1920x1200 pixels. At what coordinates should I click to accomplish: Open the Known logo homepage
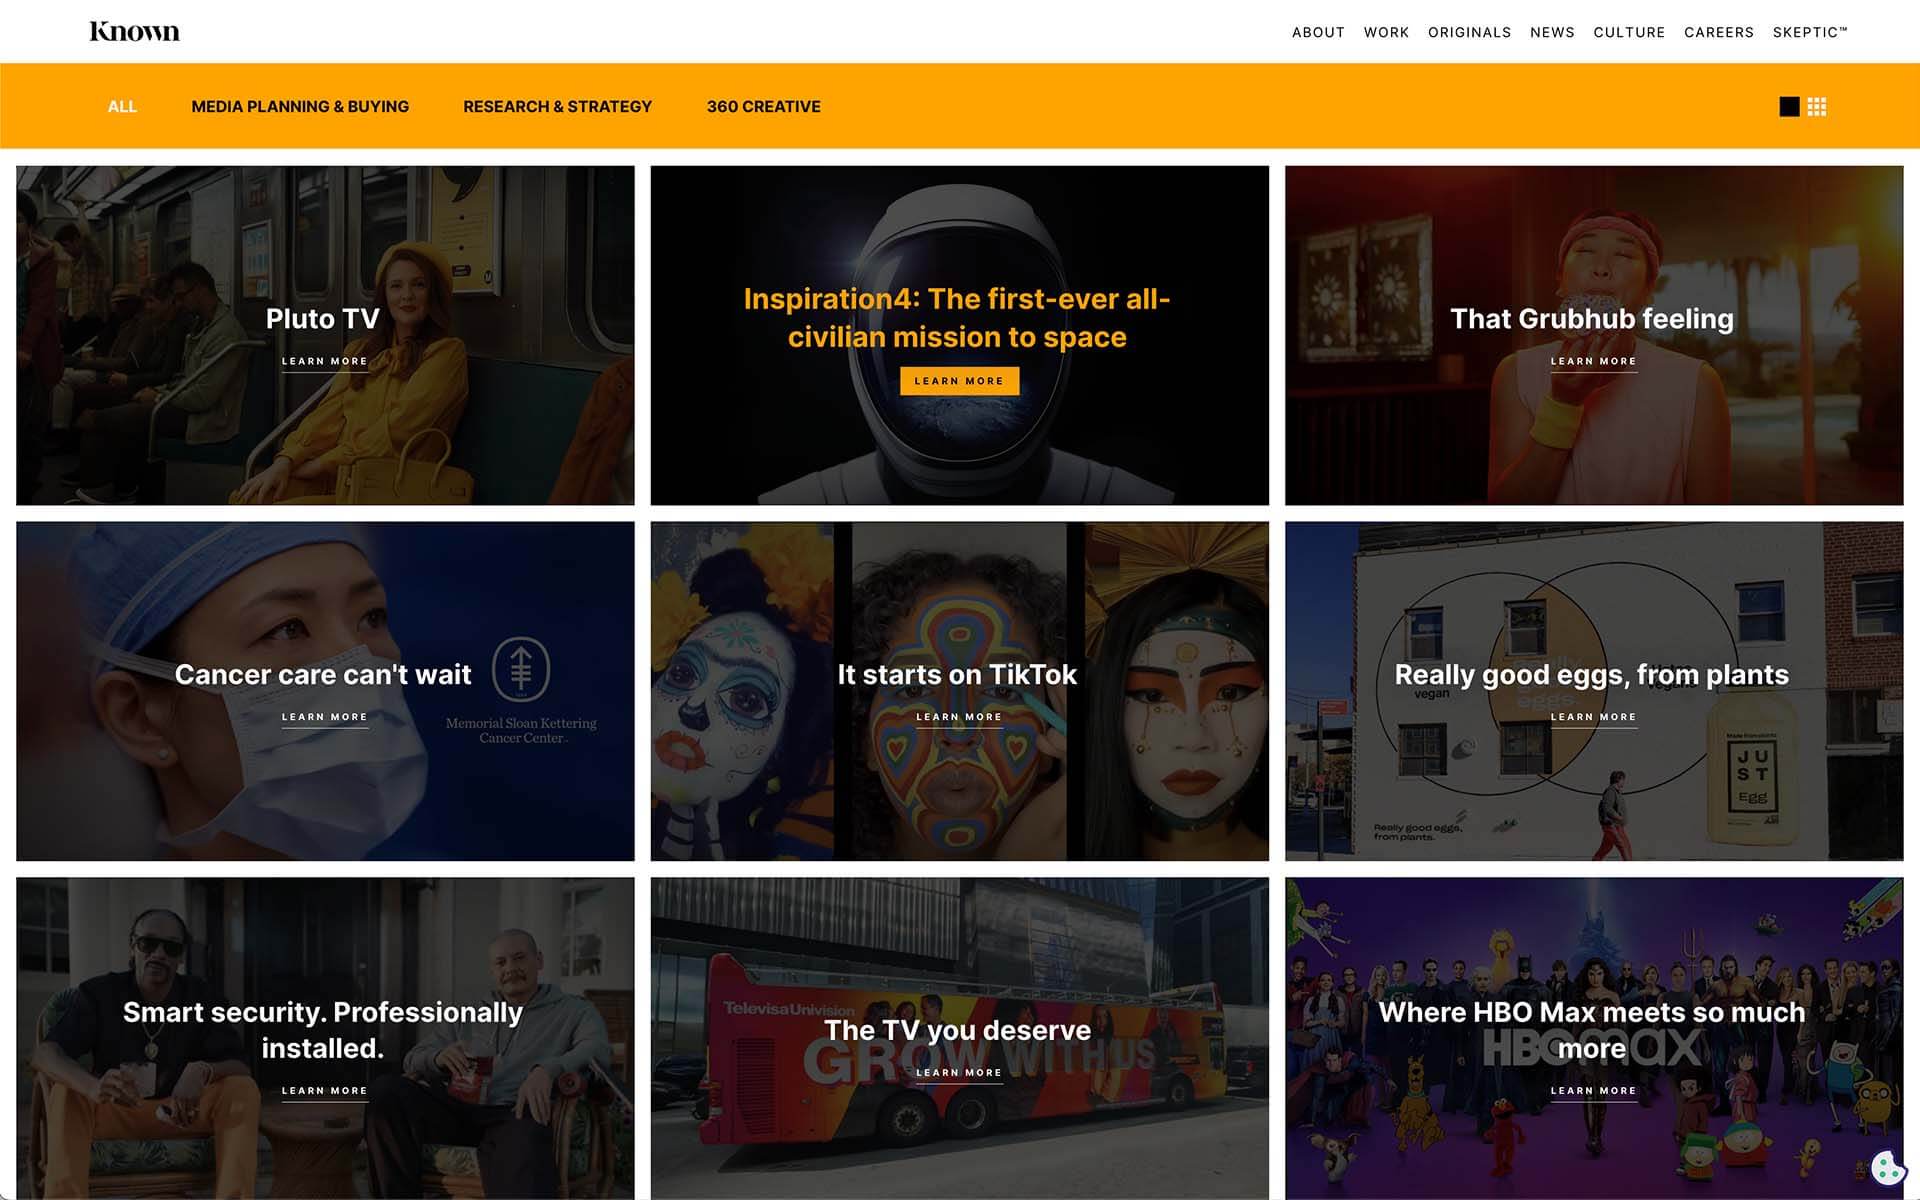point(134,32)
